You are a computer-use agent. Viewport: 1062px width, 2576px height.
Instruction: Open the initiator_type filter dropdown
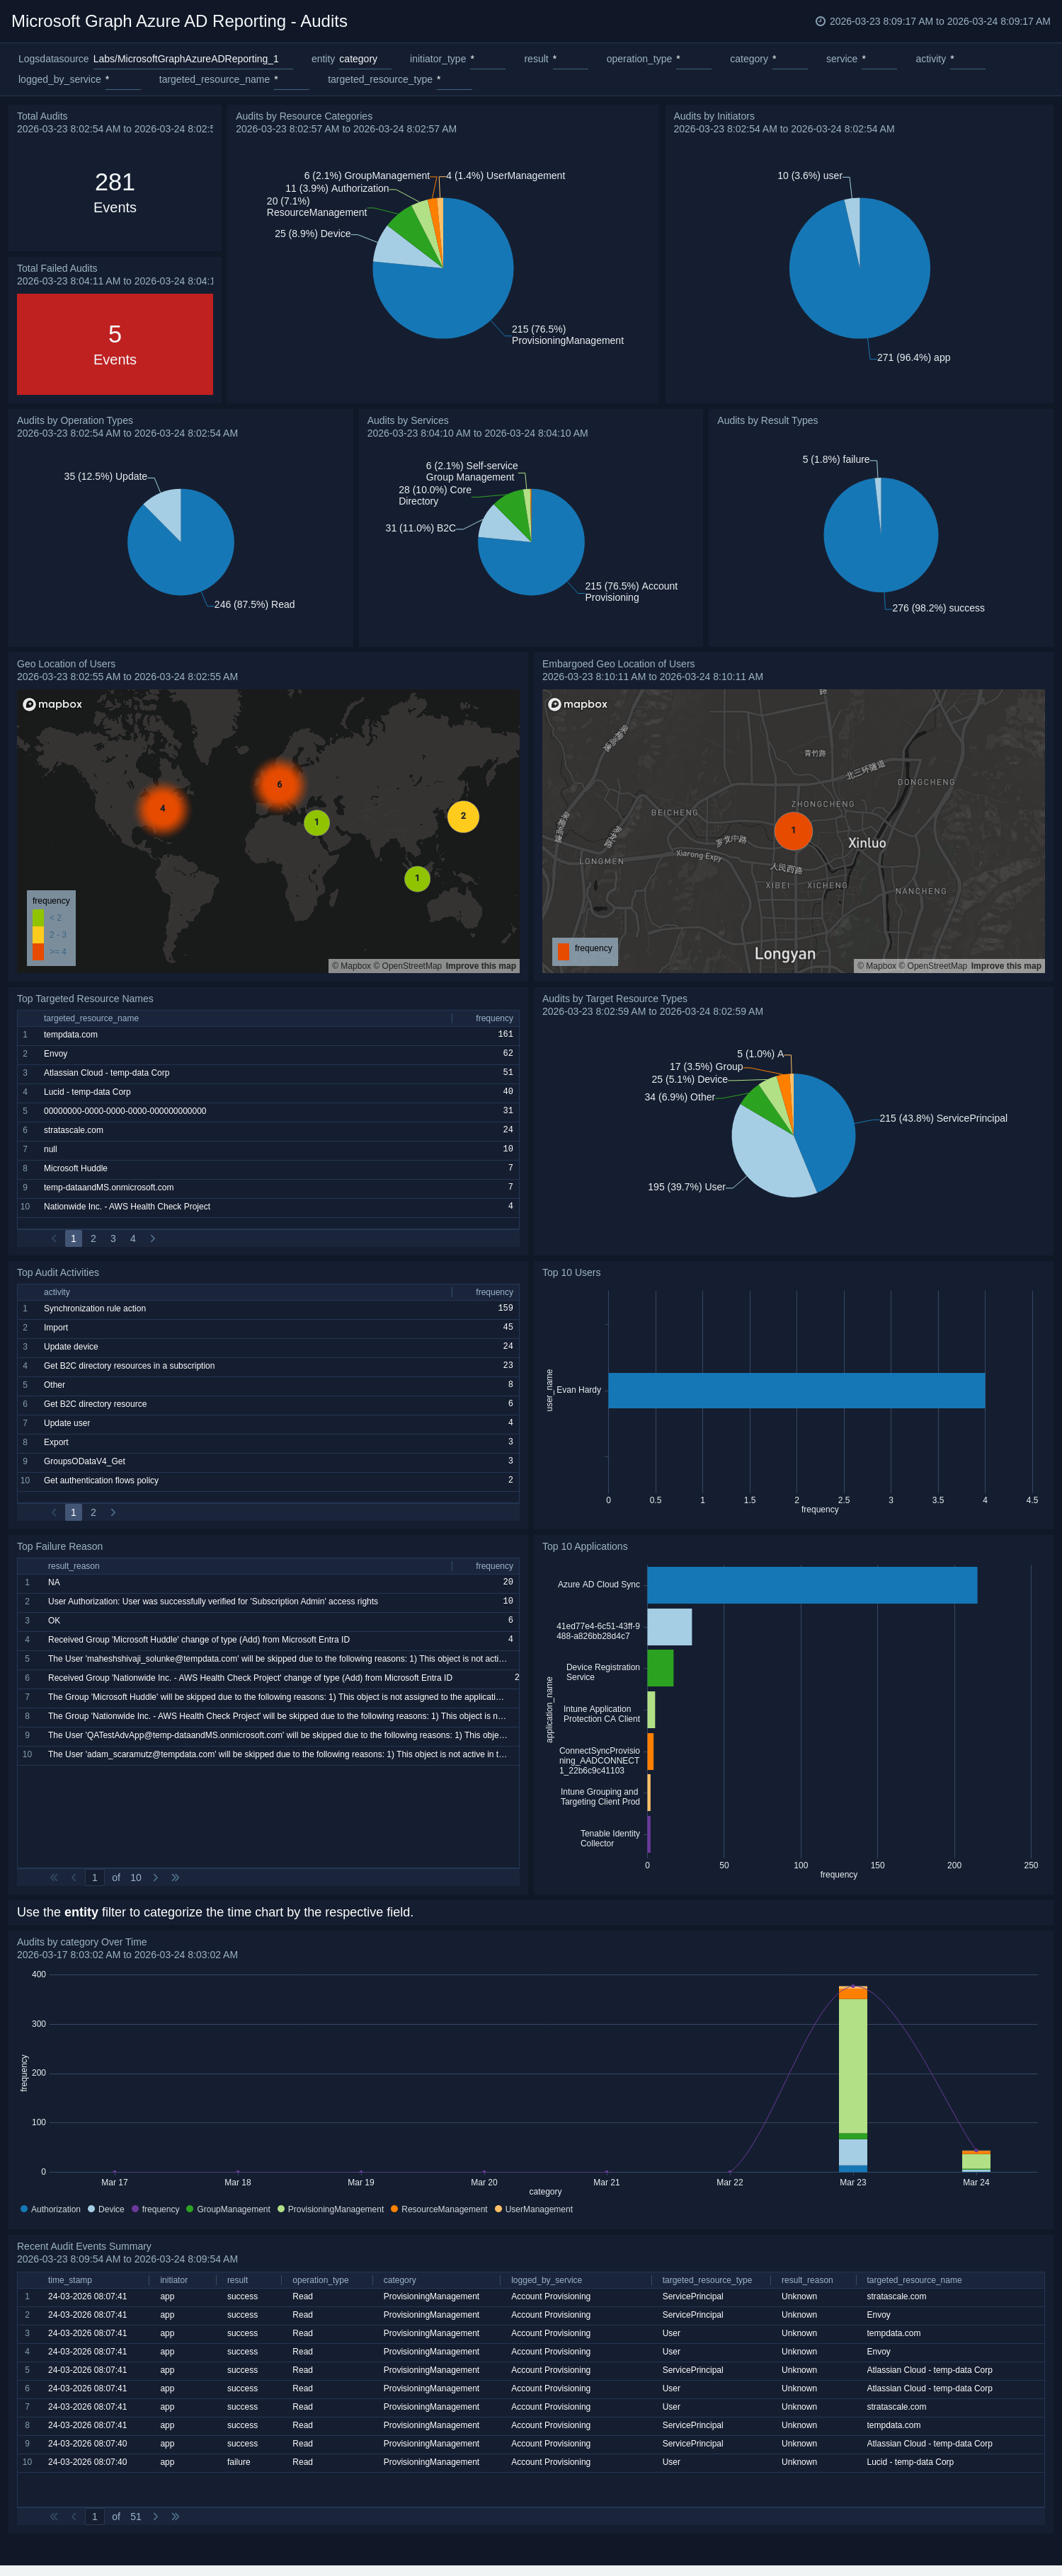486,59
